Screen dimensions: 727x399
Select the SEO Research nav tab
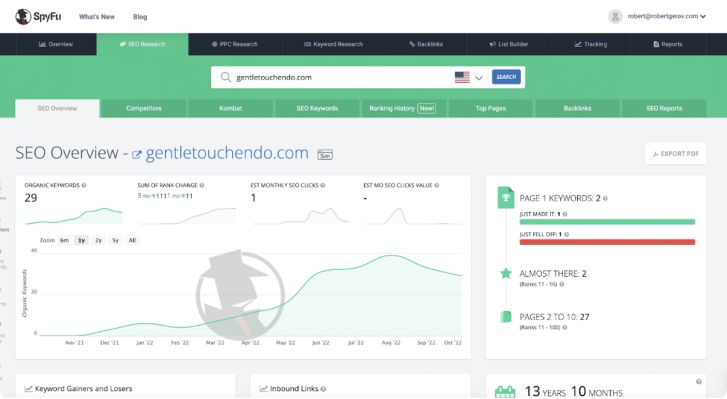tap(142, 44)
